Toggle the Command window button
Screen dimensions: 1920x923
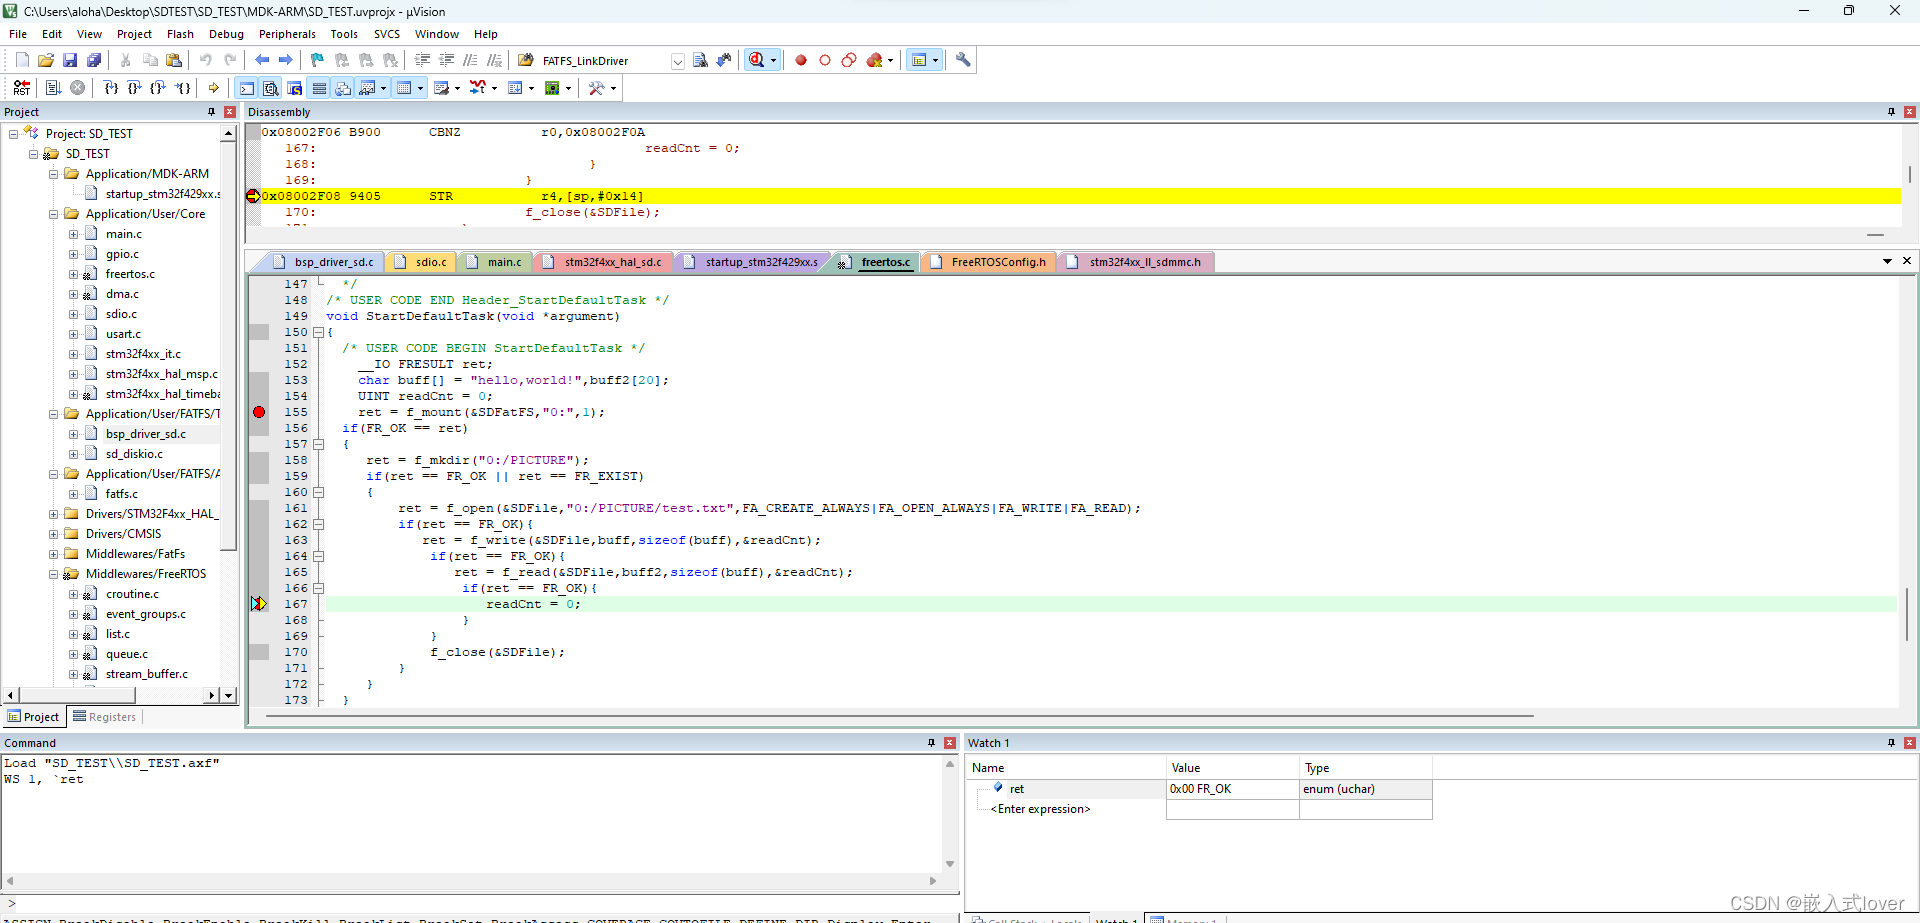point(247,88)
